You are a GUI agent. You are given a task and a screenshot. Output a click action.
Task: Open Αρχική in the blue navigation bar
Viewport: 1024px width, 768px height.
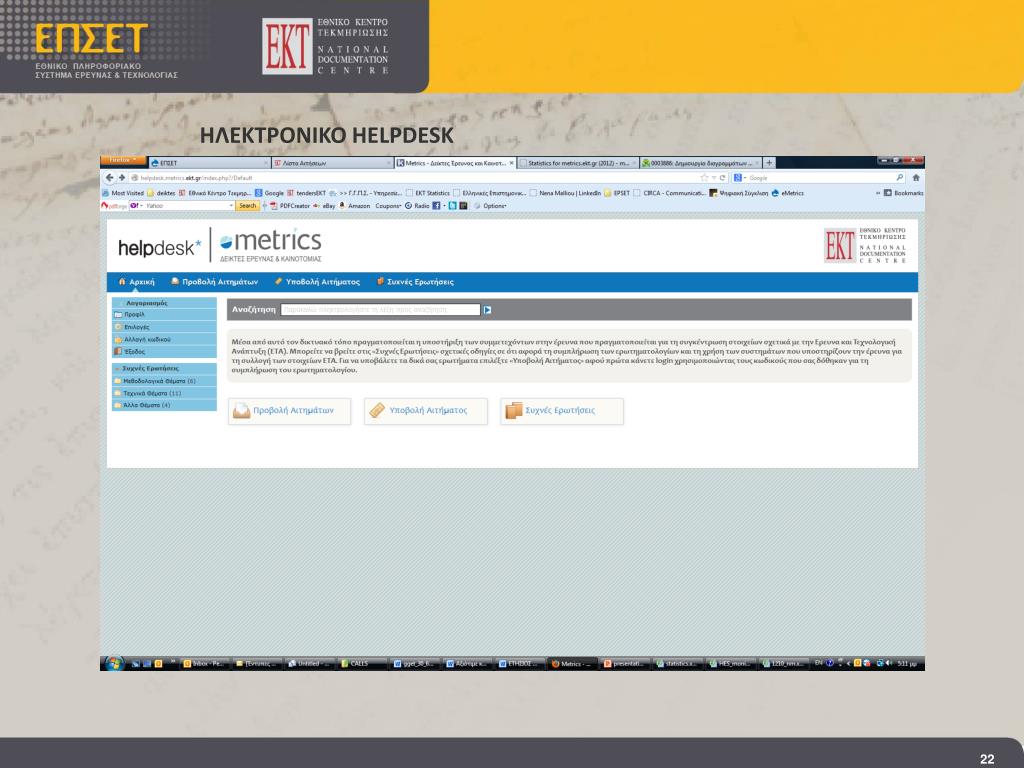tap(136, 282)
